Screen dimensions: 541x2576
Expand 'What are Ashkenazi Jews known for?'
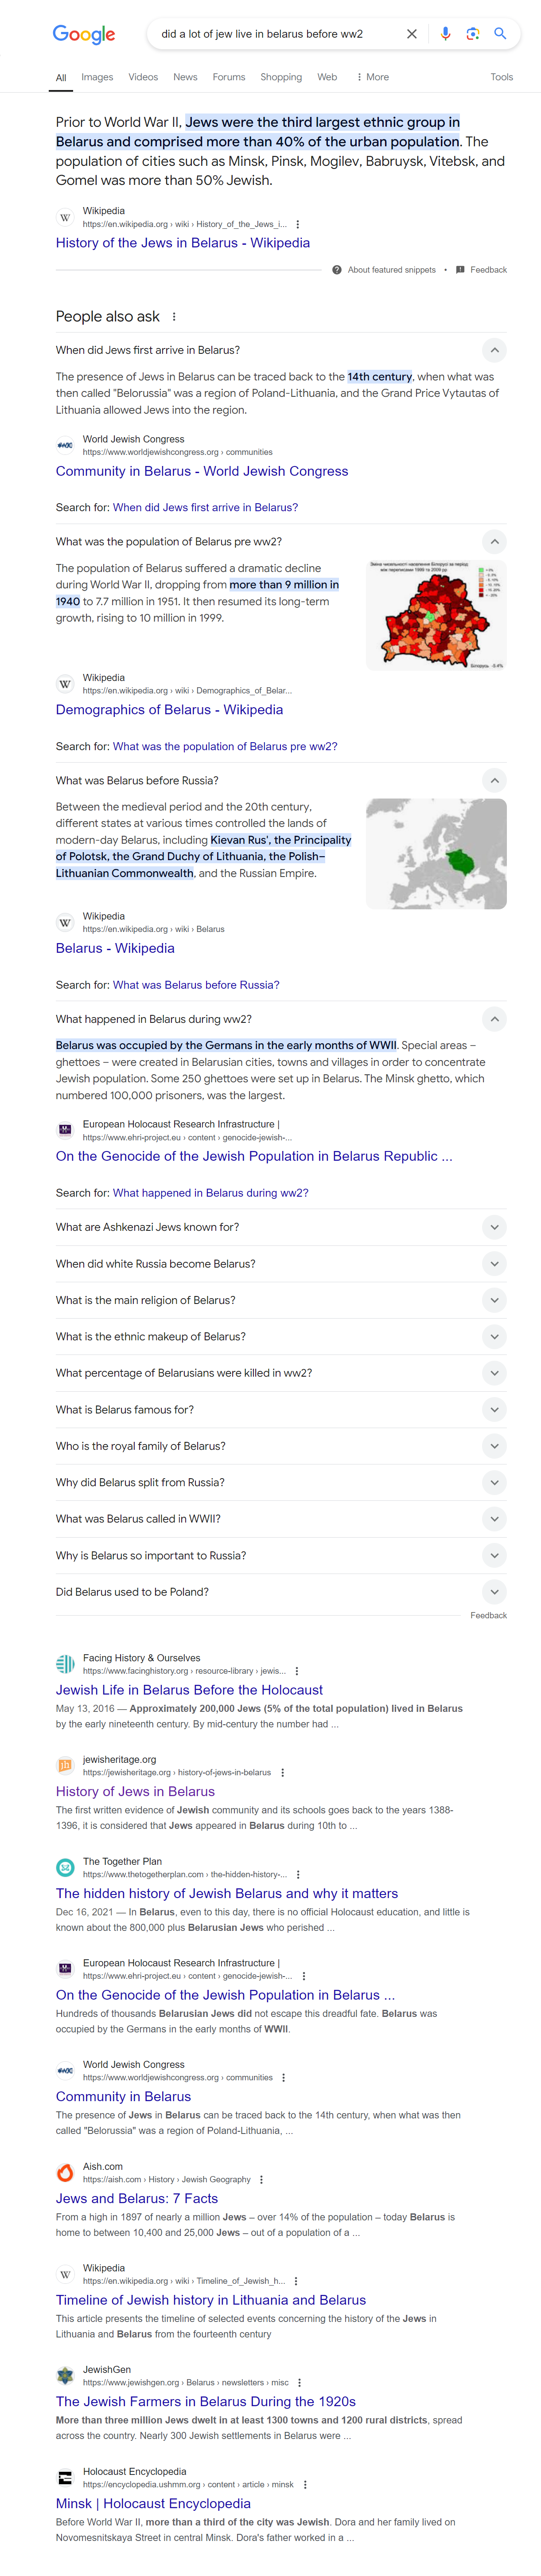click(494, 1227)
